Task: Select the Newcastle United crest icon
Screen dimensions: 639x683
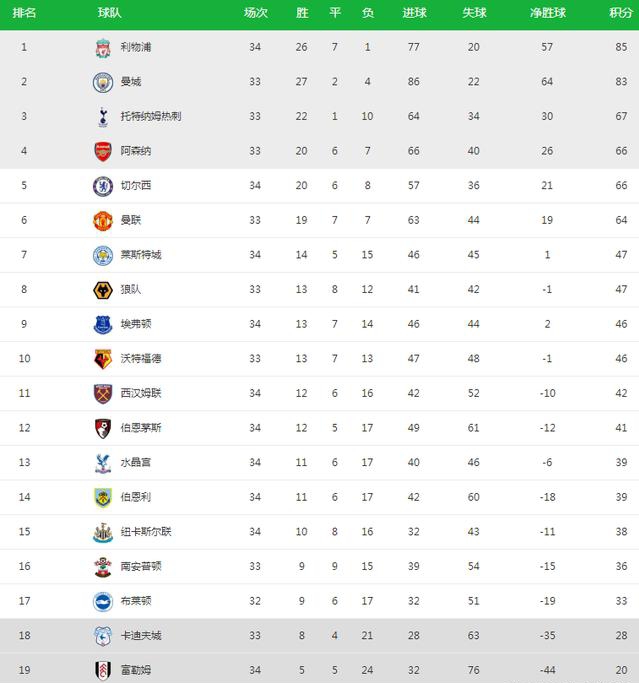Action: (103, 532)
